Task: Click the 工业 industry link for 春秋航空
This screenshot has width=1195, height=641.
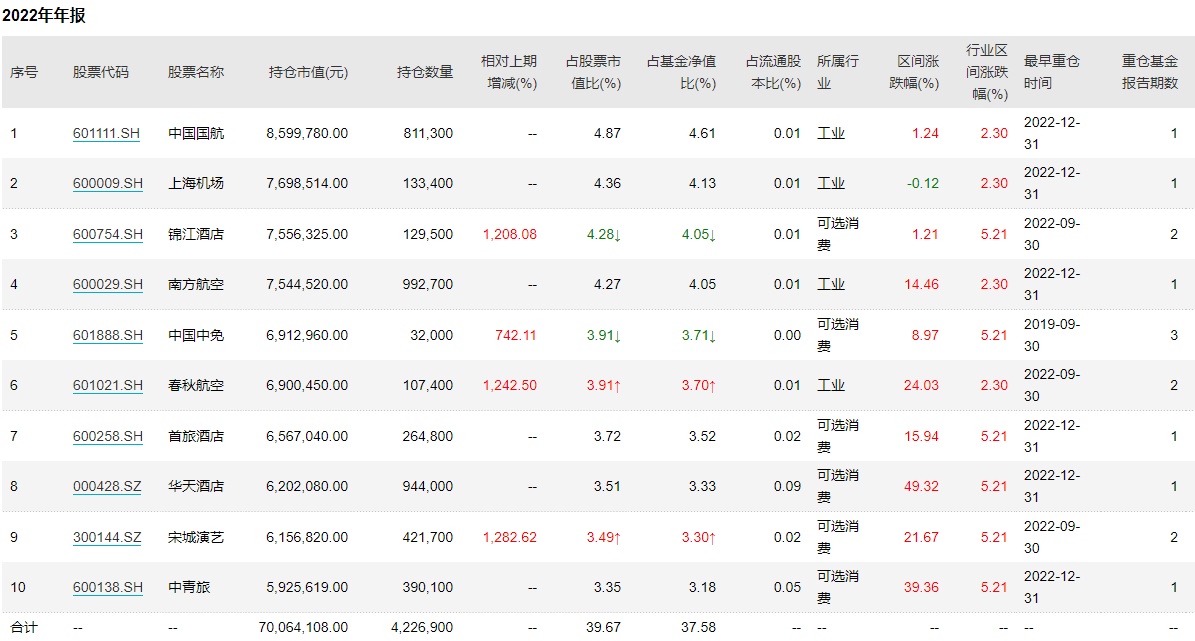Action: click(x=831, y=385)
